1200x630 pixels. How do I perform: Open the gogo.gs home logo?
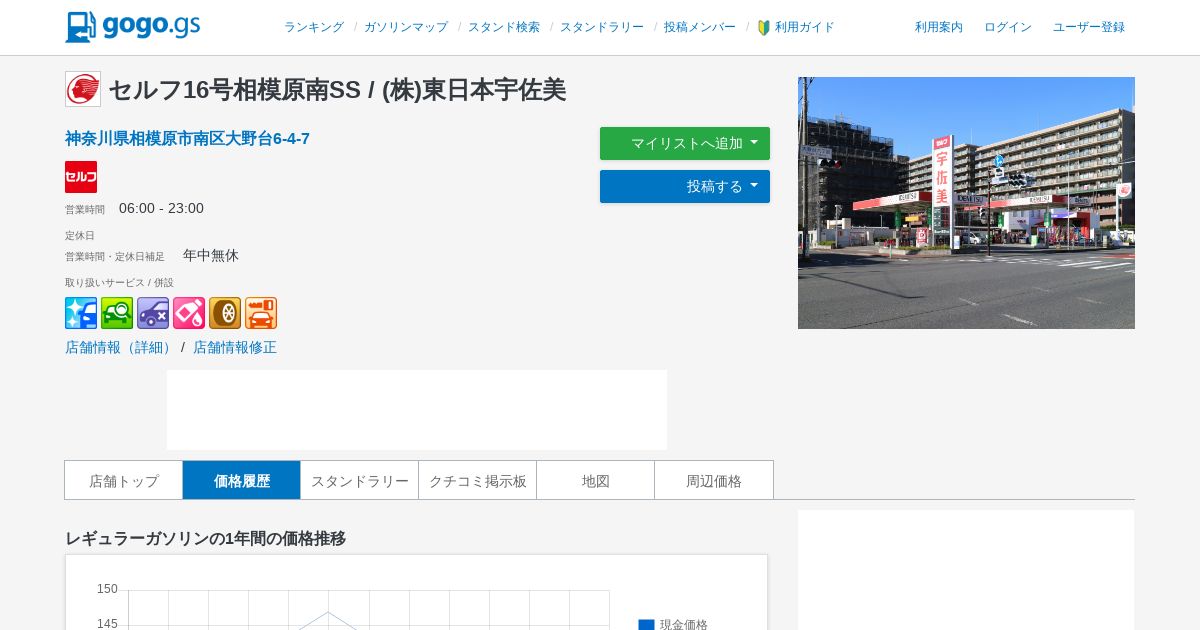click(x=133, y=27)
